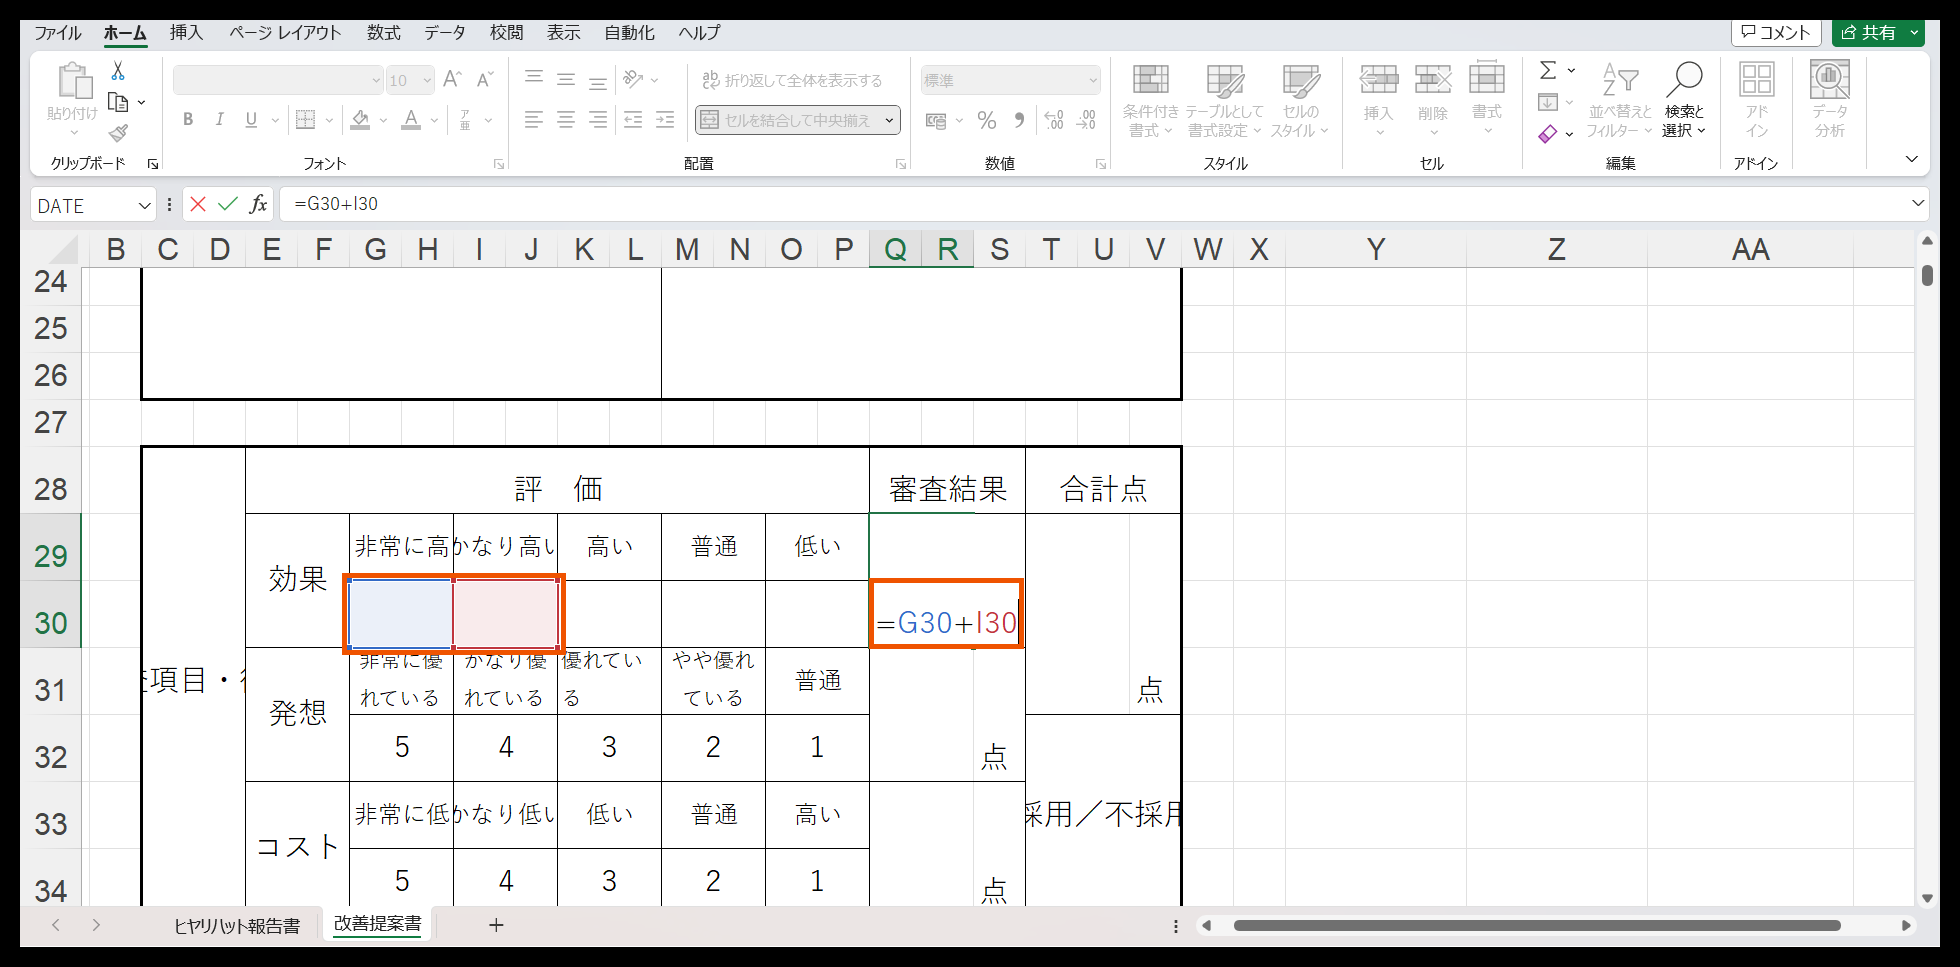Open the font size dropdown
The width and height of the screenshot is (1960, 967).
click(427, 80)
